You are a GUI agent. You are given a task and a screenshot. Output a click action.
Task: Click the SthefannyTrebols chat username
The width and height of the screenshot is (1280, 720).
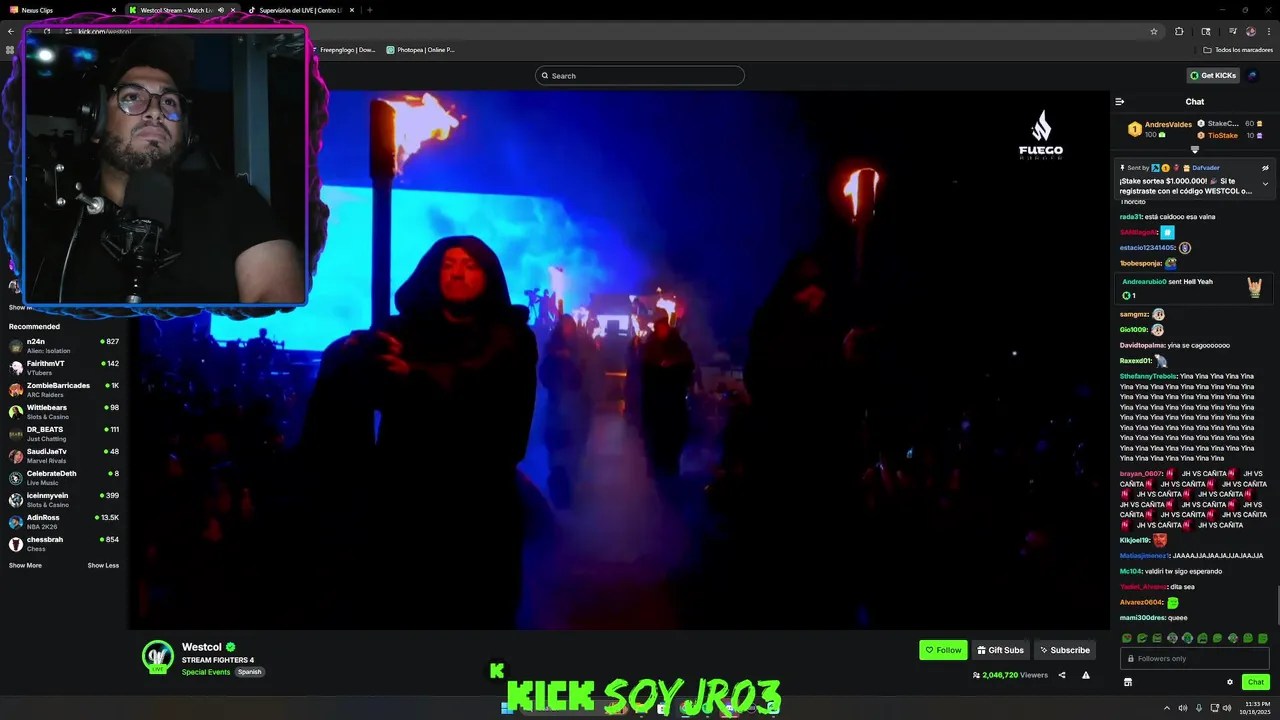click(x=1148, y=376)
